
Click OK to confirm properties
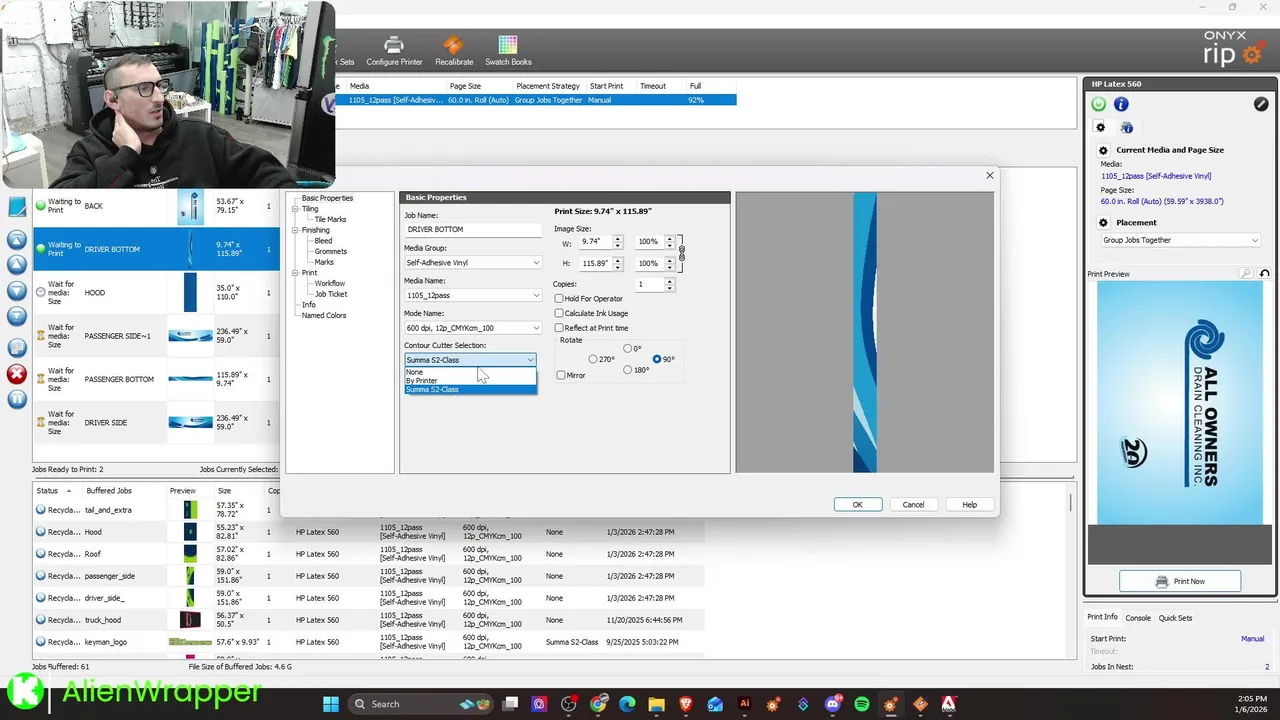coord(857,505)
